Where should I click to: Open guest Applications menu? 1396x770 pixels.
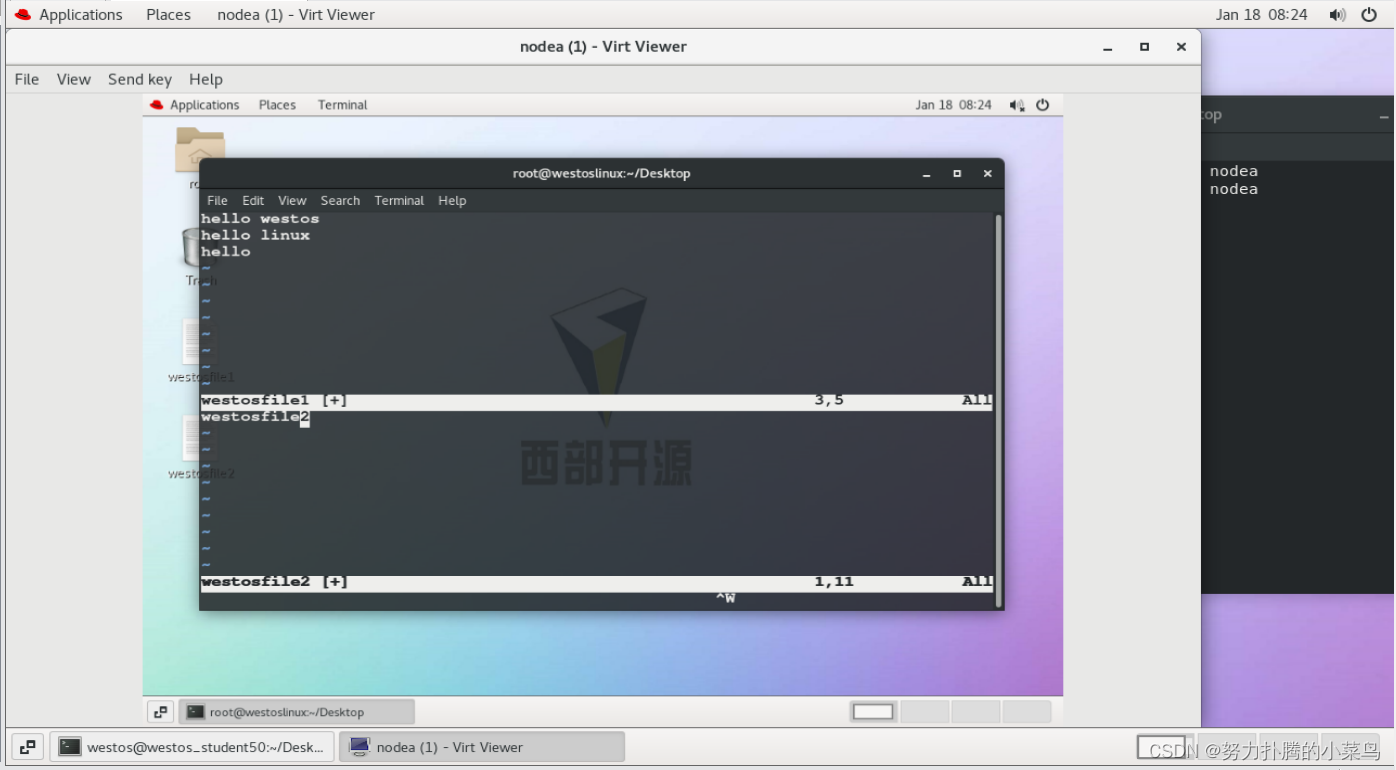point(195,105)
